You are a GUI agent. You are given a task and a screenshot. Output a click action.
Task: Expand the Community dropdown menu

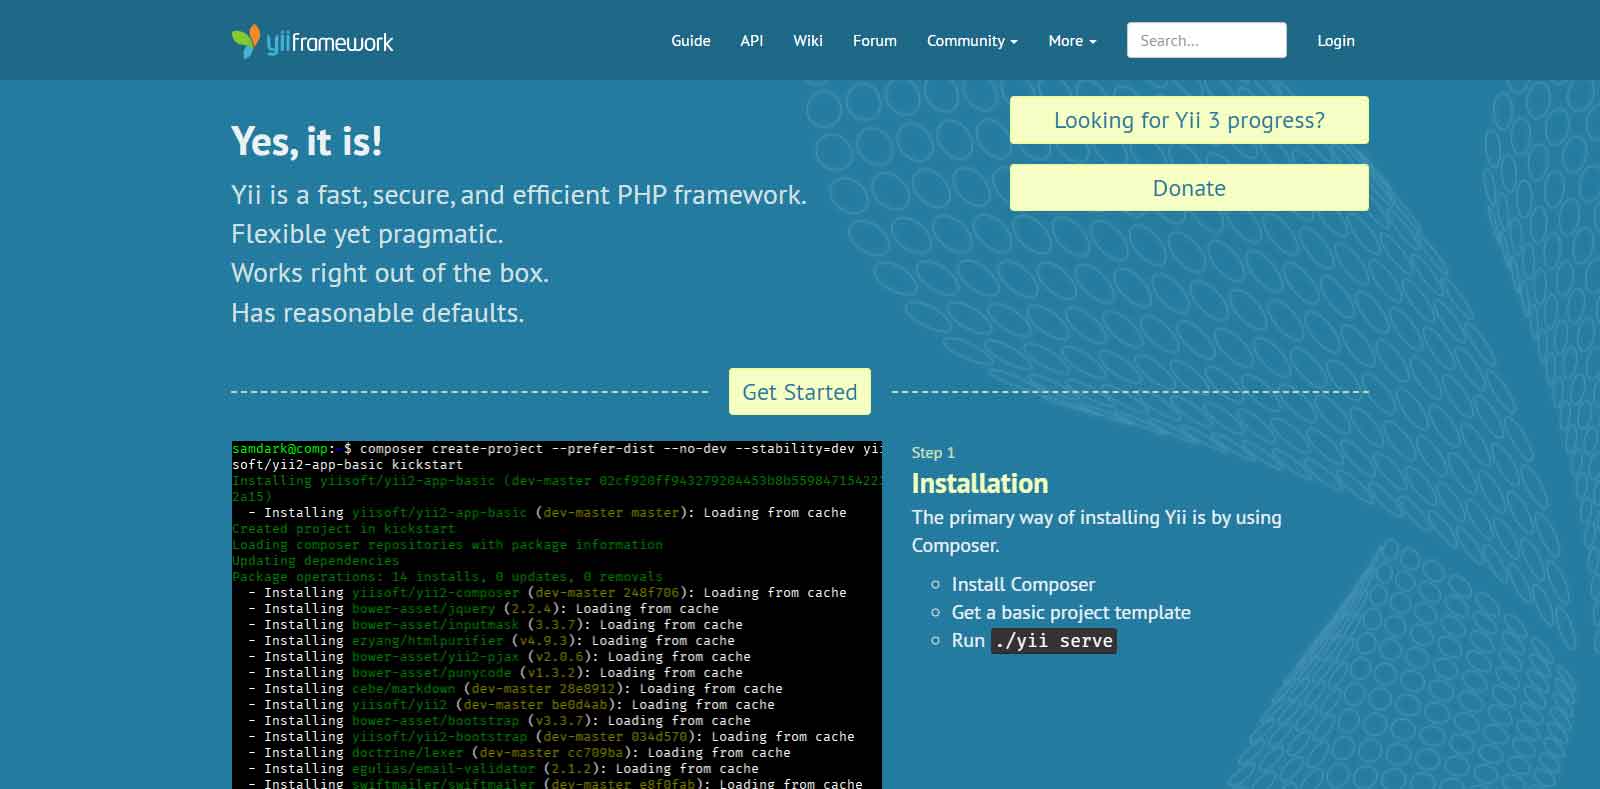[972, 41]
